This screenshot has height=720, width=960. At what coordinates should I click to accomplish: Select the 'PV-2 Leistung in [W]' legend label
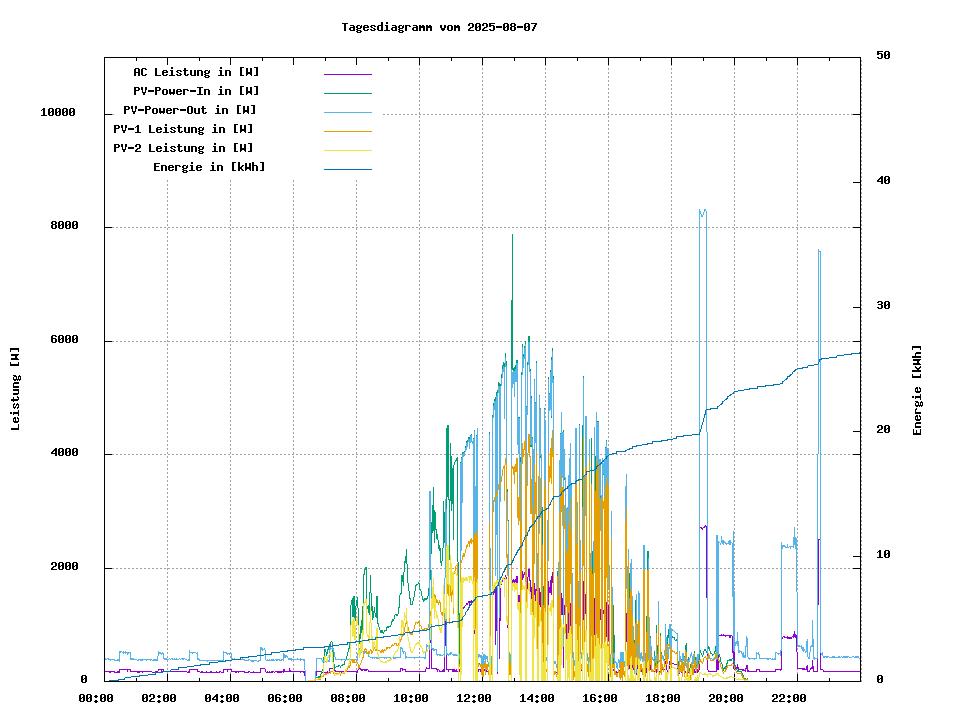[x=183, y=148]
